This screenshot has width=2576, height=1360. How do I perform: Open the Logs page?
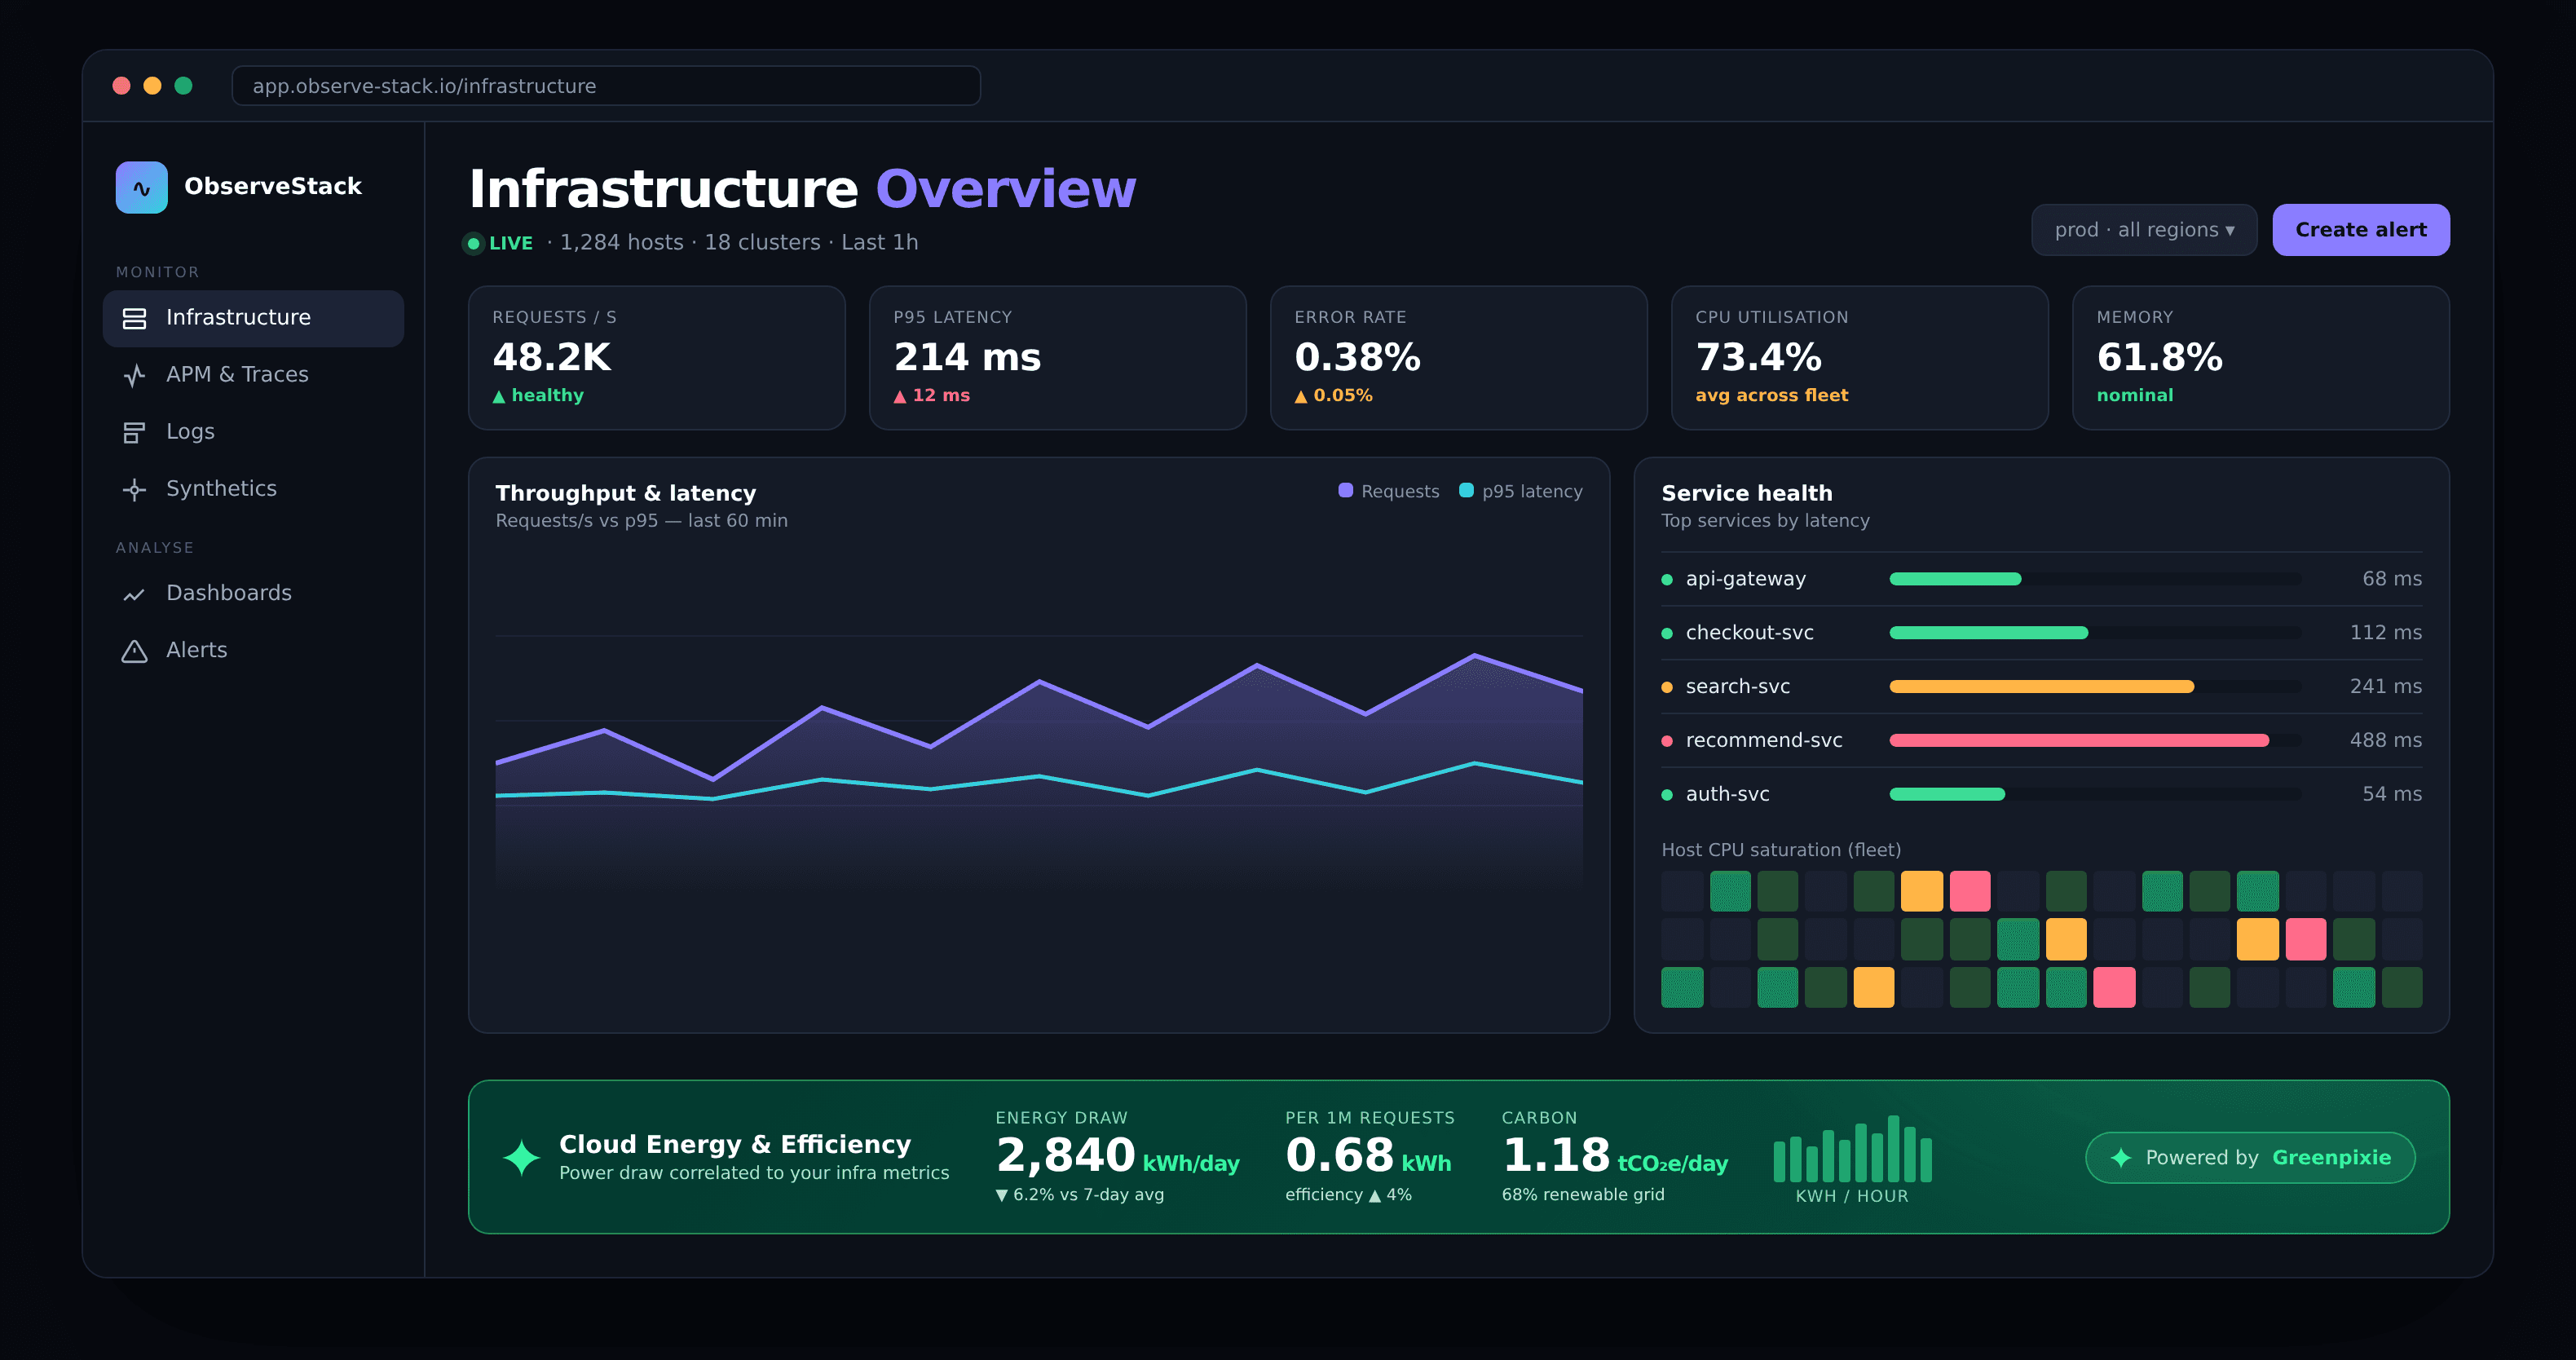253,432
